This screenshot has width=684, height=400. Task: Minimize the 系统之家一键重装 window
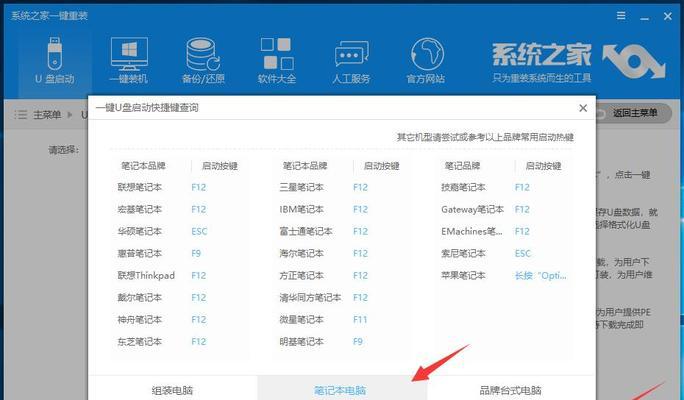[x=645, y=17]
